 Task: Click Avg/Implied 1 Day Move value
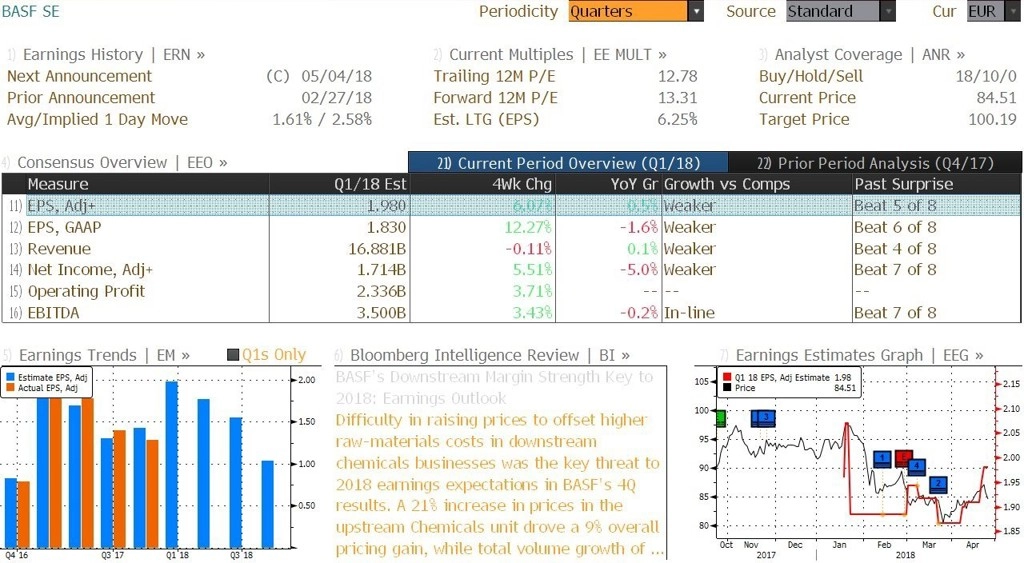tap(322, 120)
